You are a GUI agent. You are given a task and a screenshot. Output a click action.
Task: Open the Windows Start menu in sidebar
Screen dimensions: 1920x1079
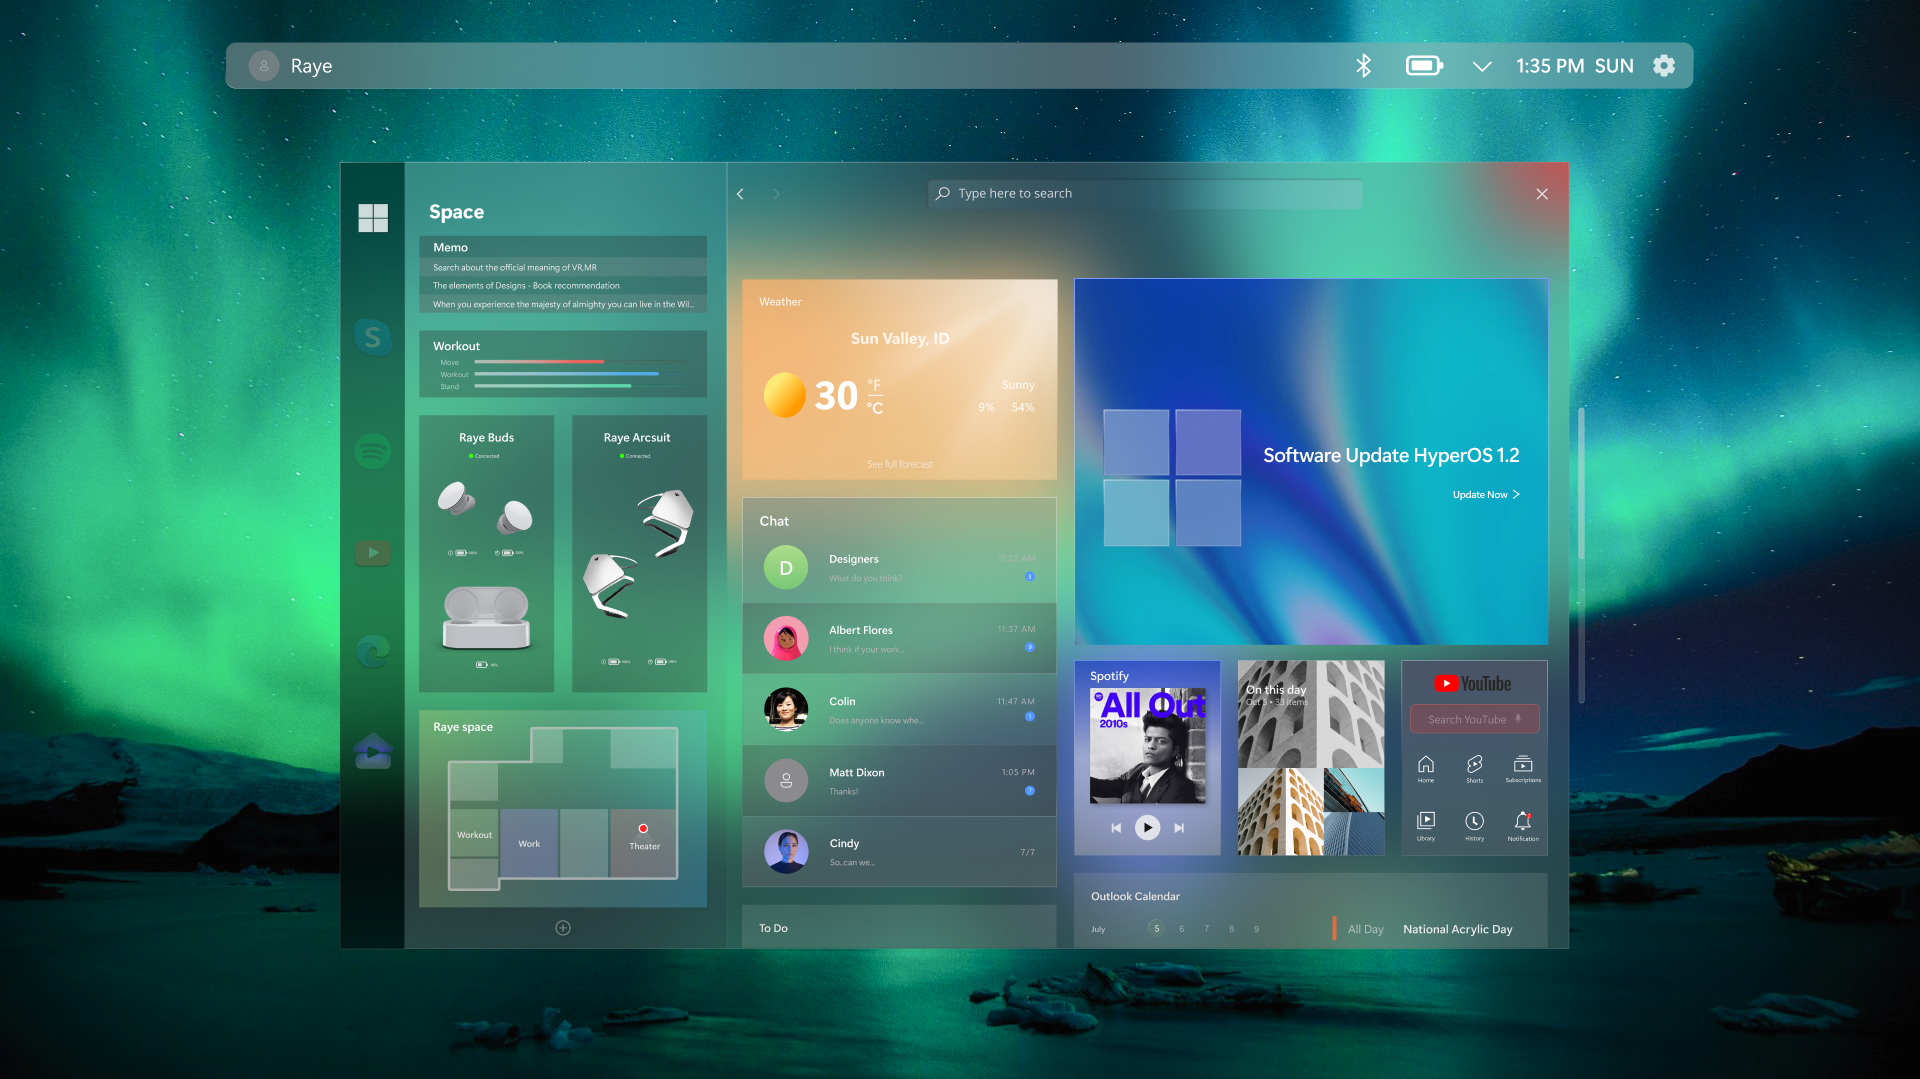(x=373, y=217)
